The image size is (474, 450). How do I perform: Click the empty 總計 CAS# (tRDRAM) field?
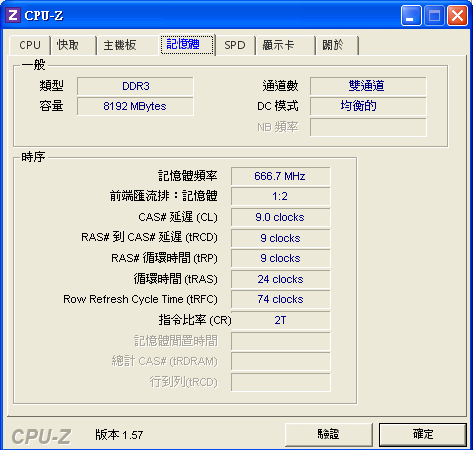(281, 362)
